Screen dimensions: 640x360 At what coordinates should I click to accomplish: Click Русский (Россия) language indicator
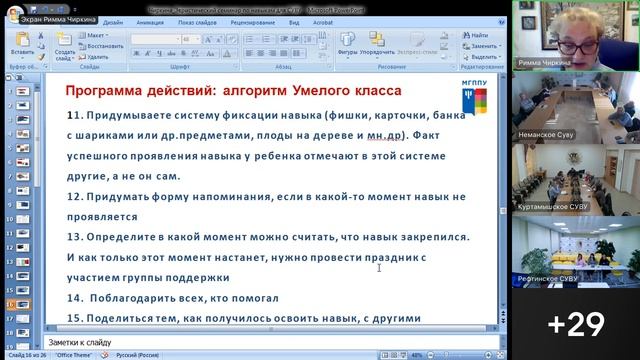coord(137,355)
